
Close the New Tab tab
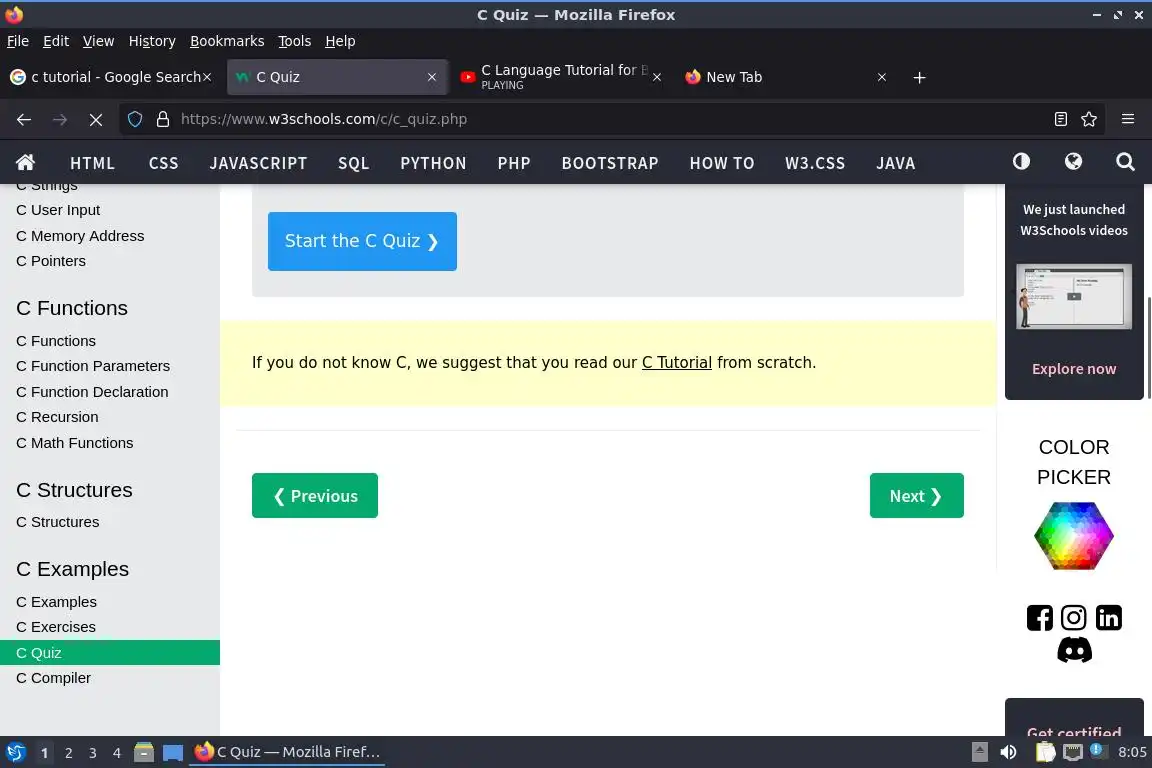pyautogui.click(x=882, y=77)
